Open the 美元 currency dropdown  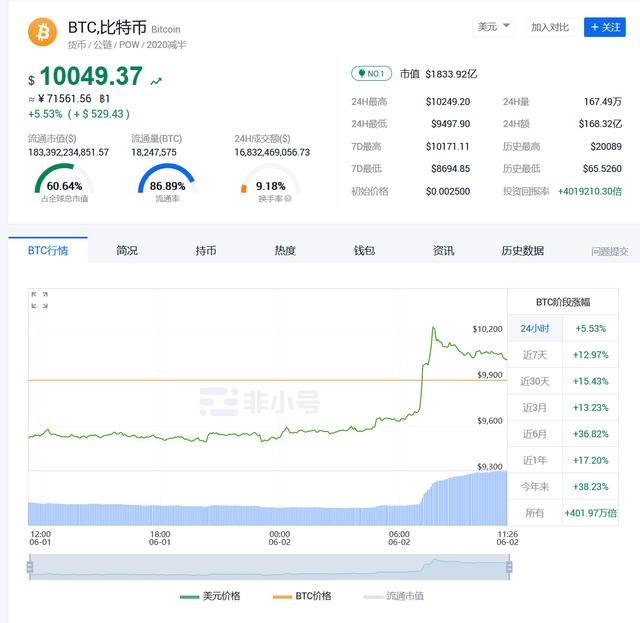tap(493, 27)
